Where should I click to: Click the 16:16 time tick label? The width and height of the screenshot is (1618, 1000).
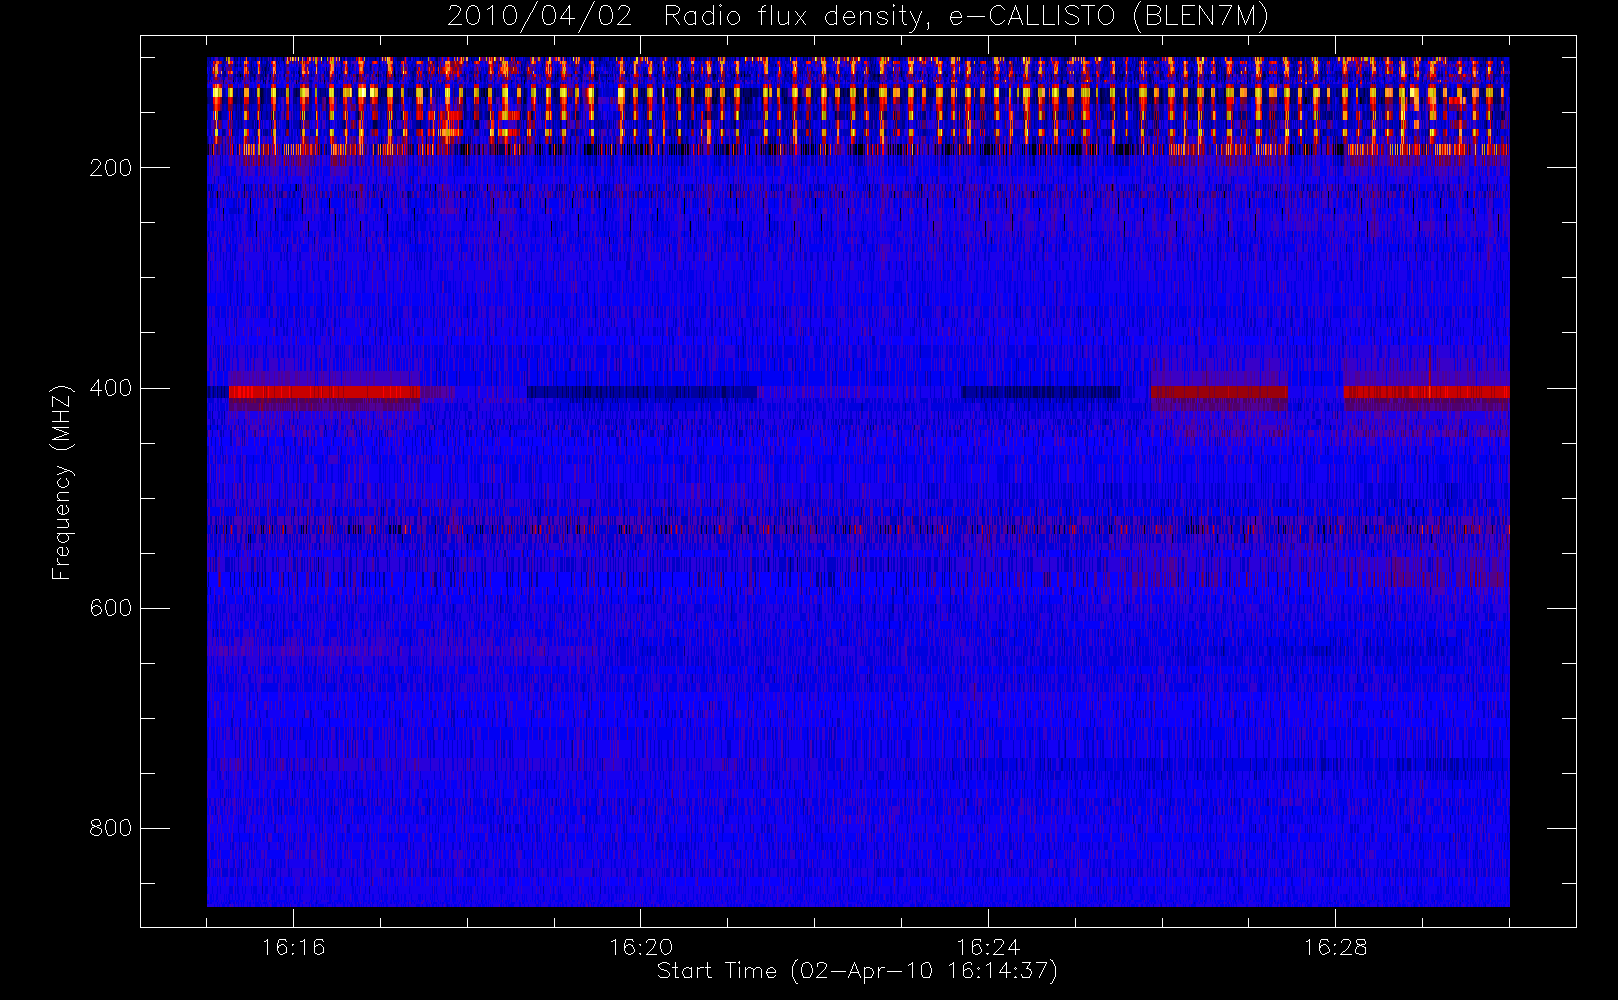point(293,947)
